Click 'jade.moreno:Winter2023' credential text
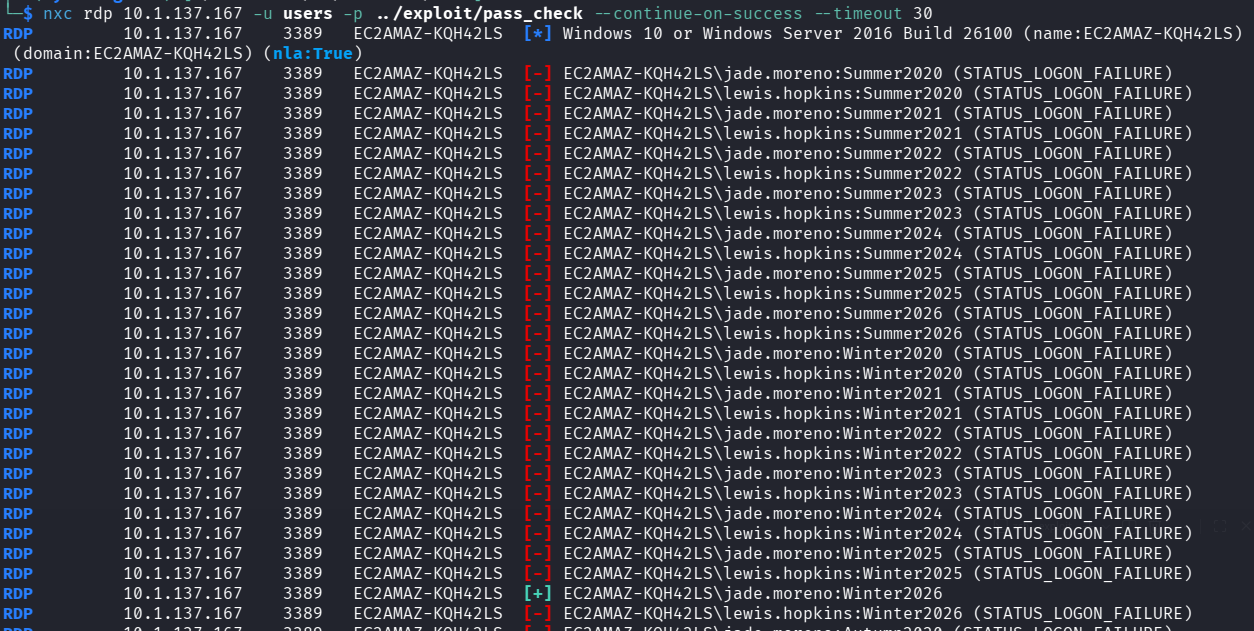Screen dimensions: 1254x631 pos(833,474)
